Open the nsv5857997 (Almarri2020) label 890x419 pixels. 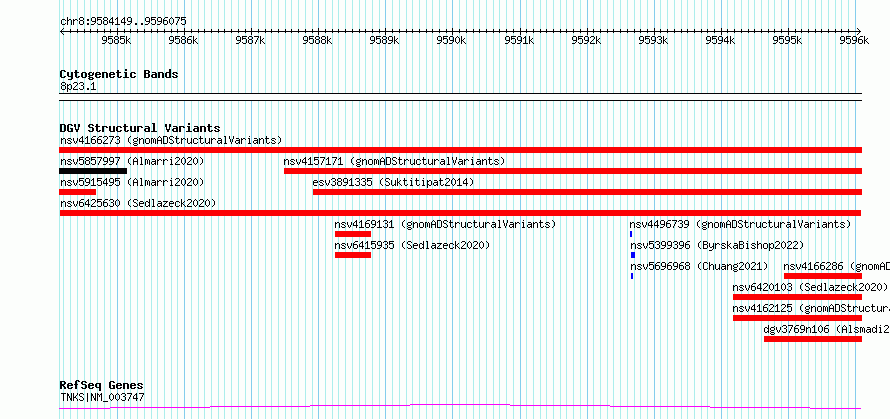(x=132, y=161)
